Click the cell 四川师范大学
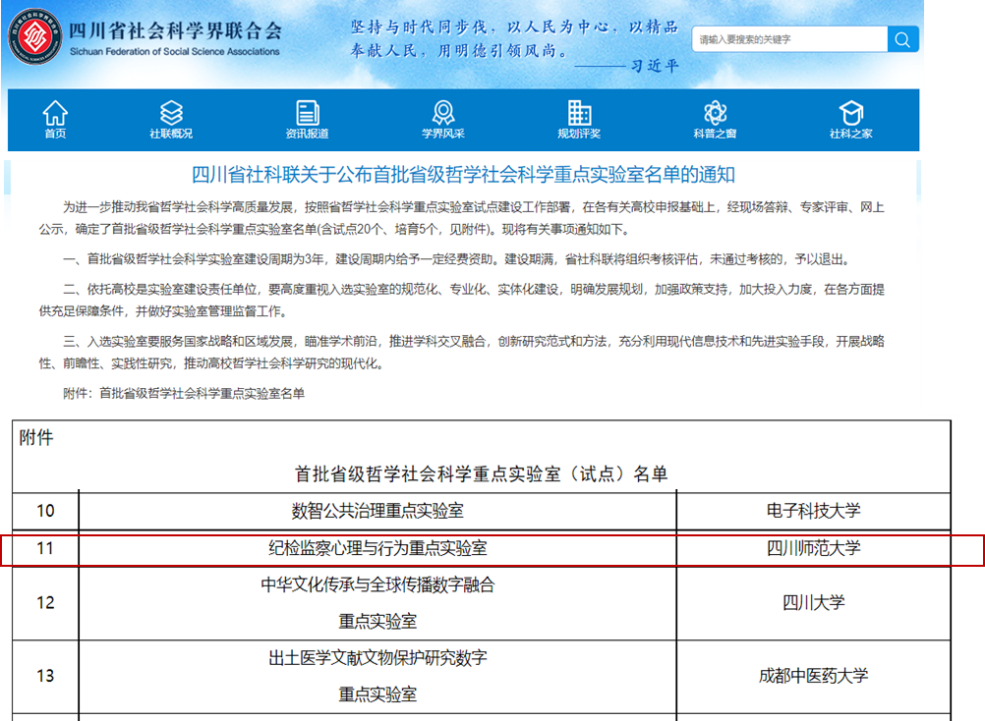This screenshot has height=721, width=985. 814,548
